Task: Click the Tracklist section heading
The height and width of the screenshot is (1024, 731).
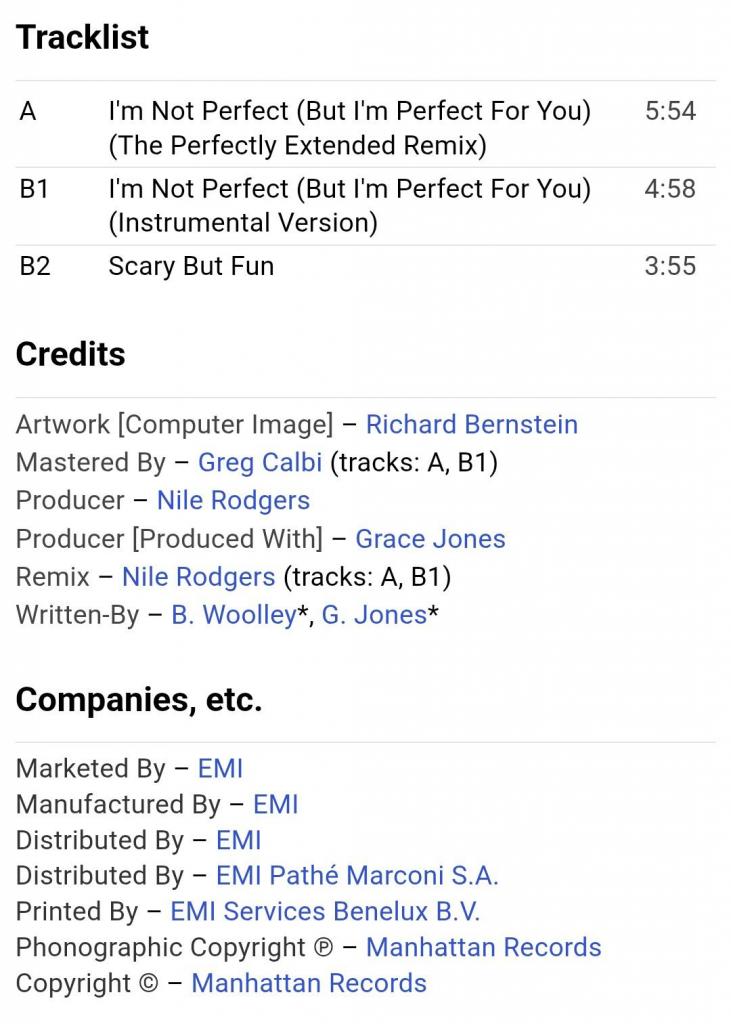Action: click(x=82, y=37)
